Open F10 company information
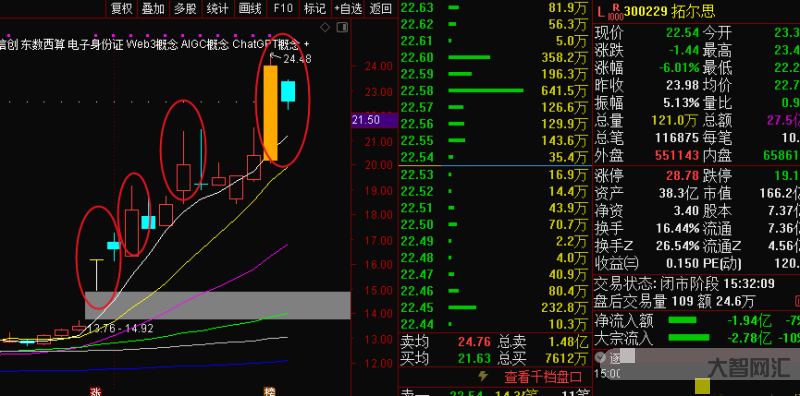 click(x=283, y=8)
